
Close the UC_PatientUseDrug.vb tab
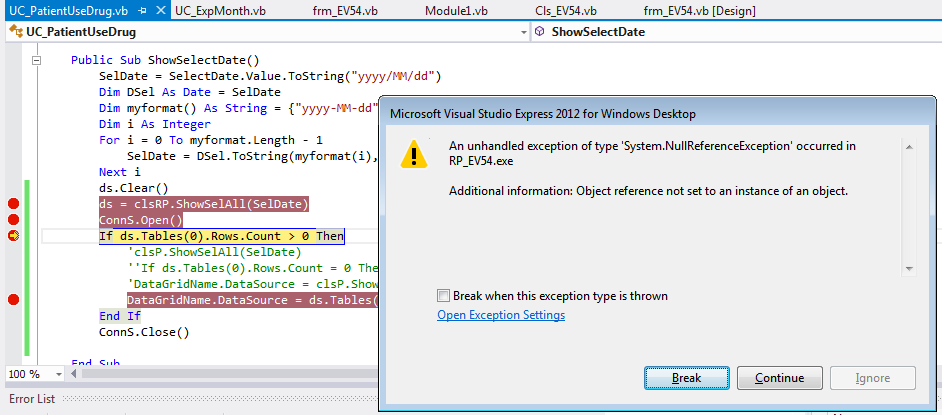(x=160, y=11)
